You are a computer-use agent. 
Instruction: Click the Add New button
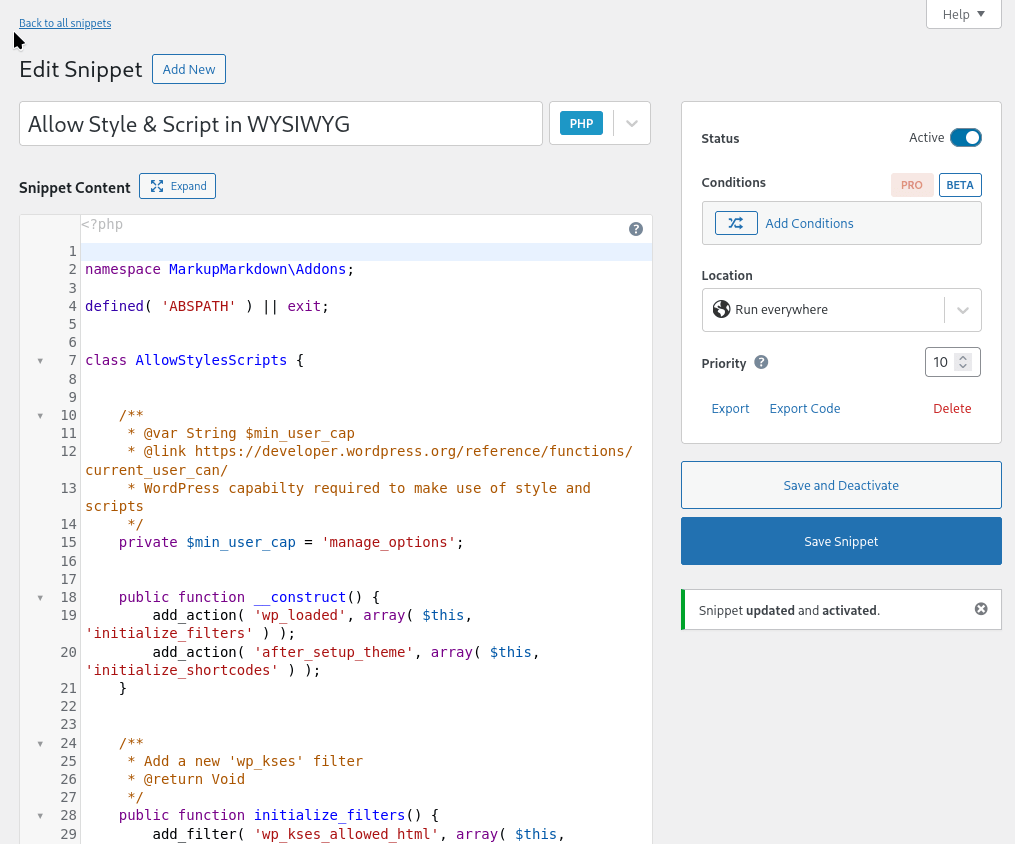pos(189,69)
